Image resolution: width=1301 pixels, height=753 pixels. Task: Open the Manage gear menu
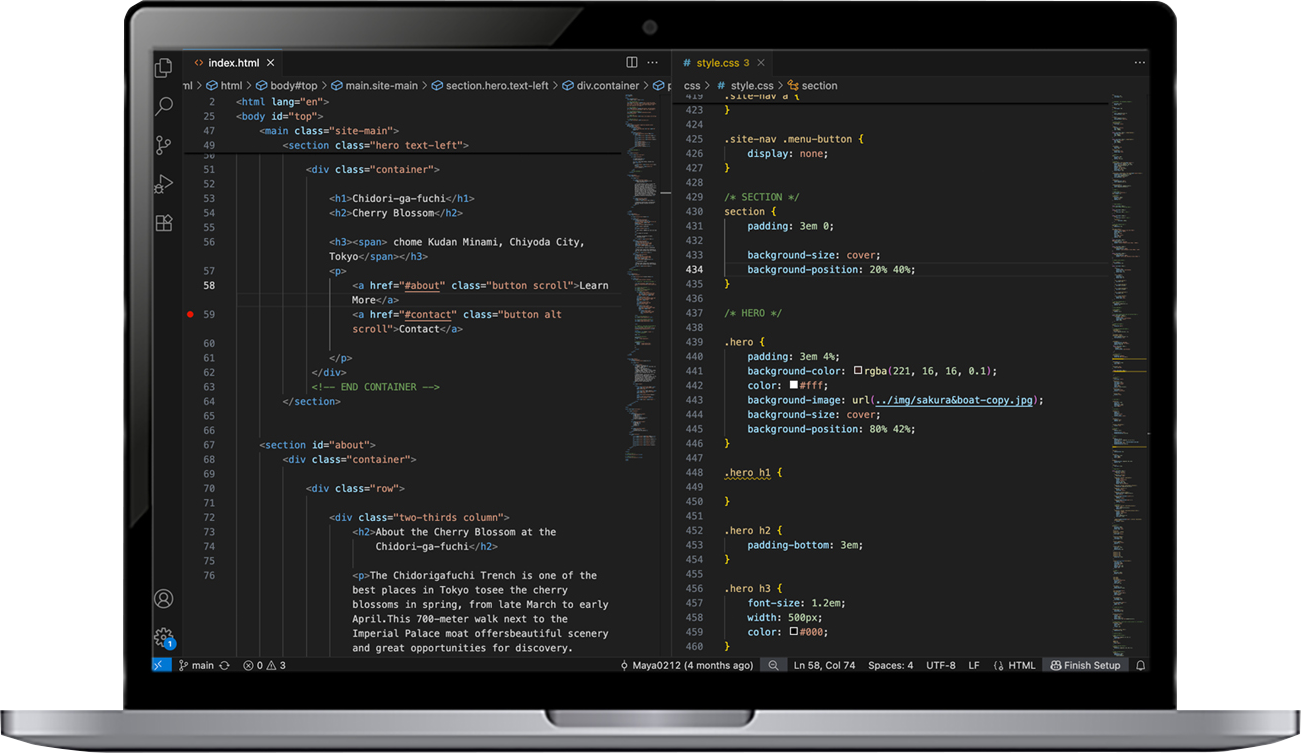(x=164, y=637)
